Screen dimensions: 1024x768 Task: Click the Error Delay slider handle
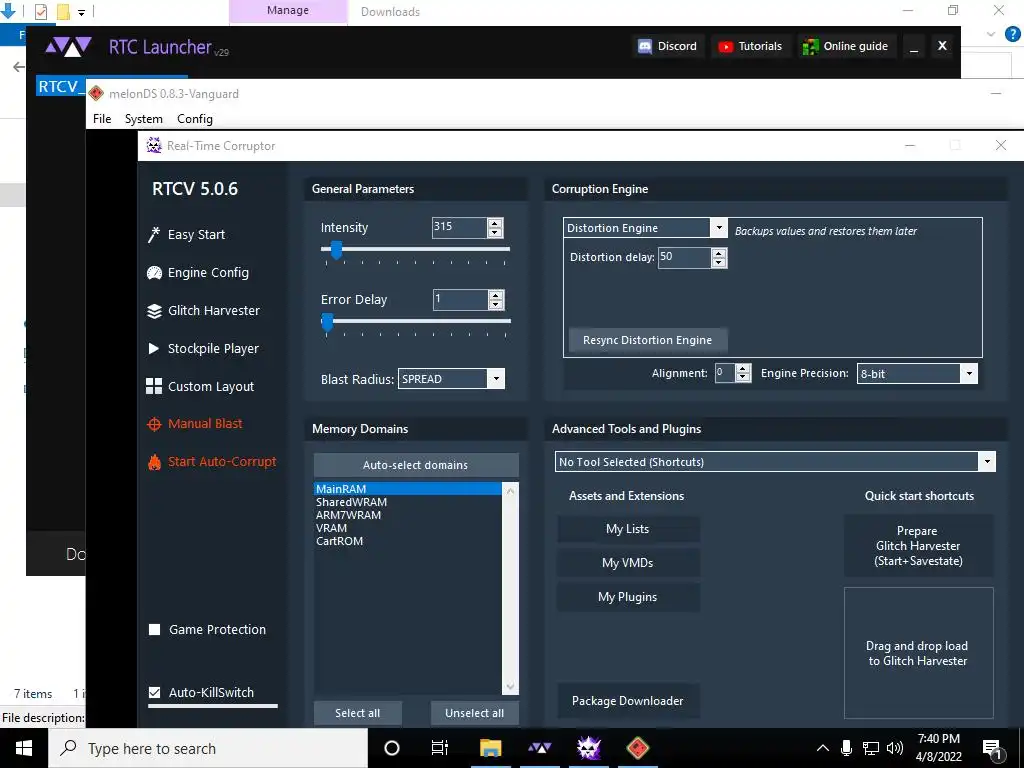(x=328, y=321)
